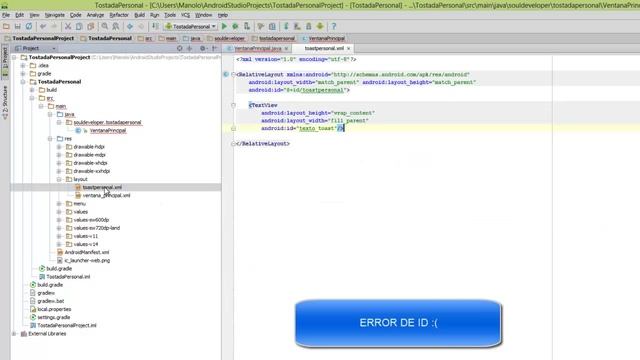This screenshot has height=360, width=640.
Task: Click the Attach debugger icon
Action: (247, 27)
